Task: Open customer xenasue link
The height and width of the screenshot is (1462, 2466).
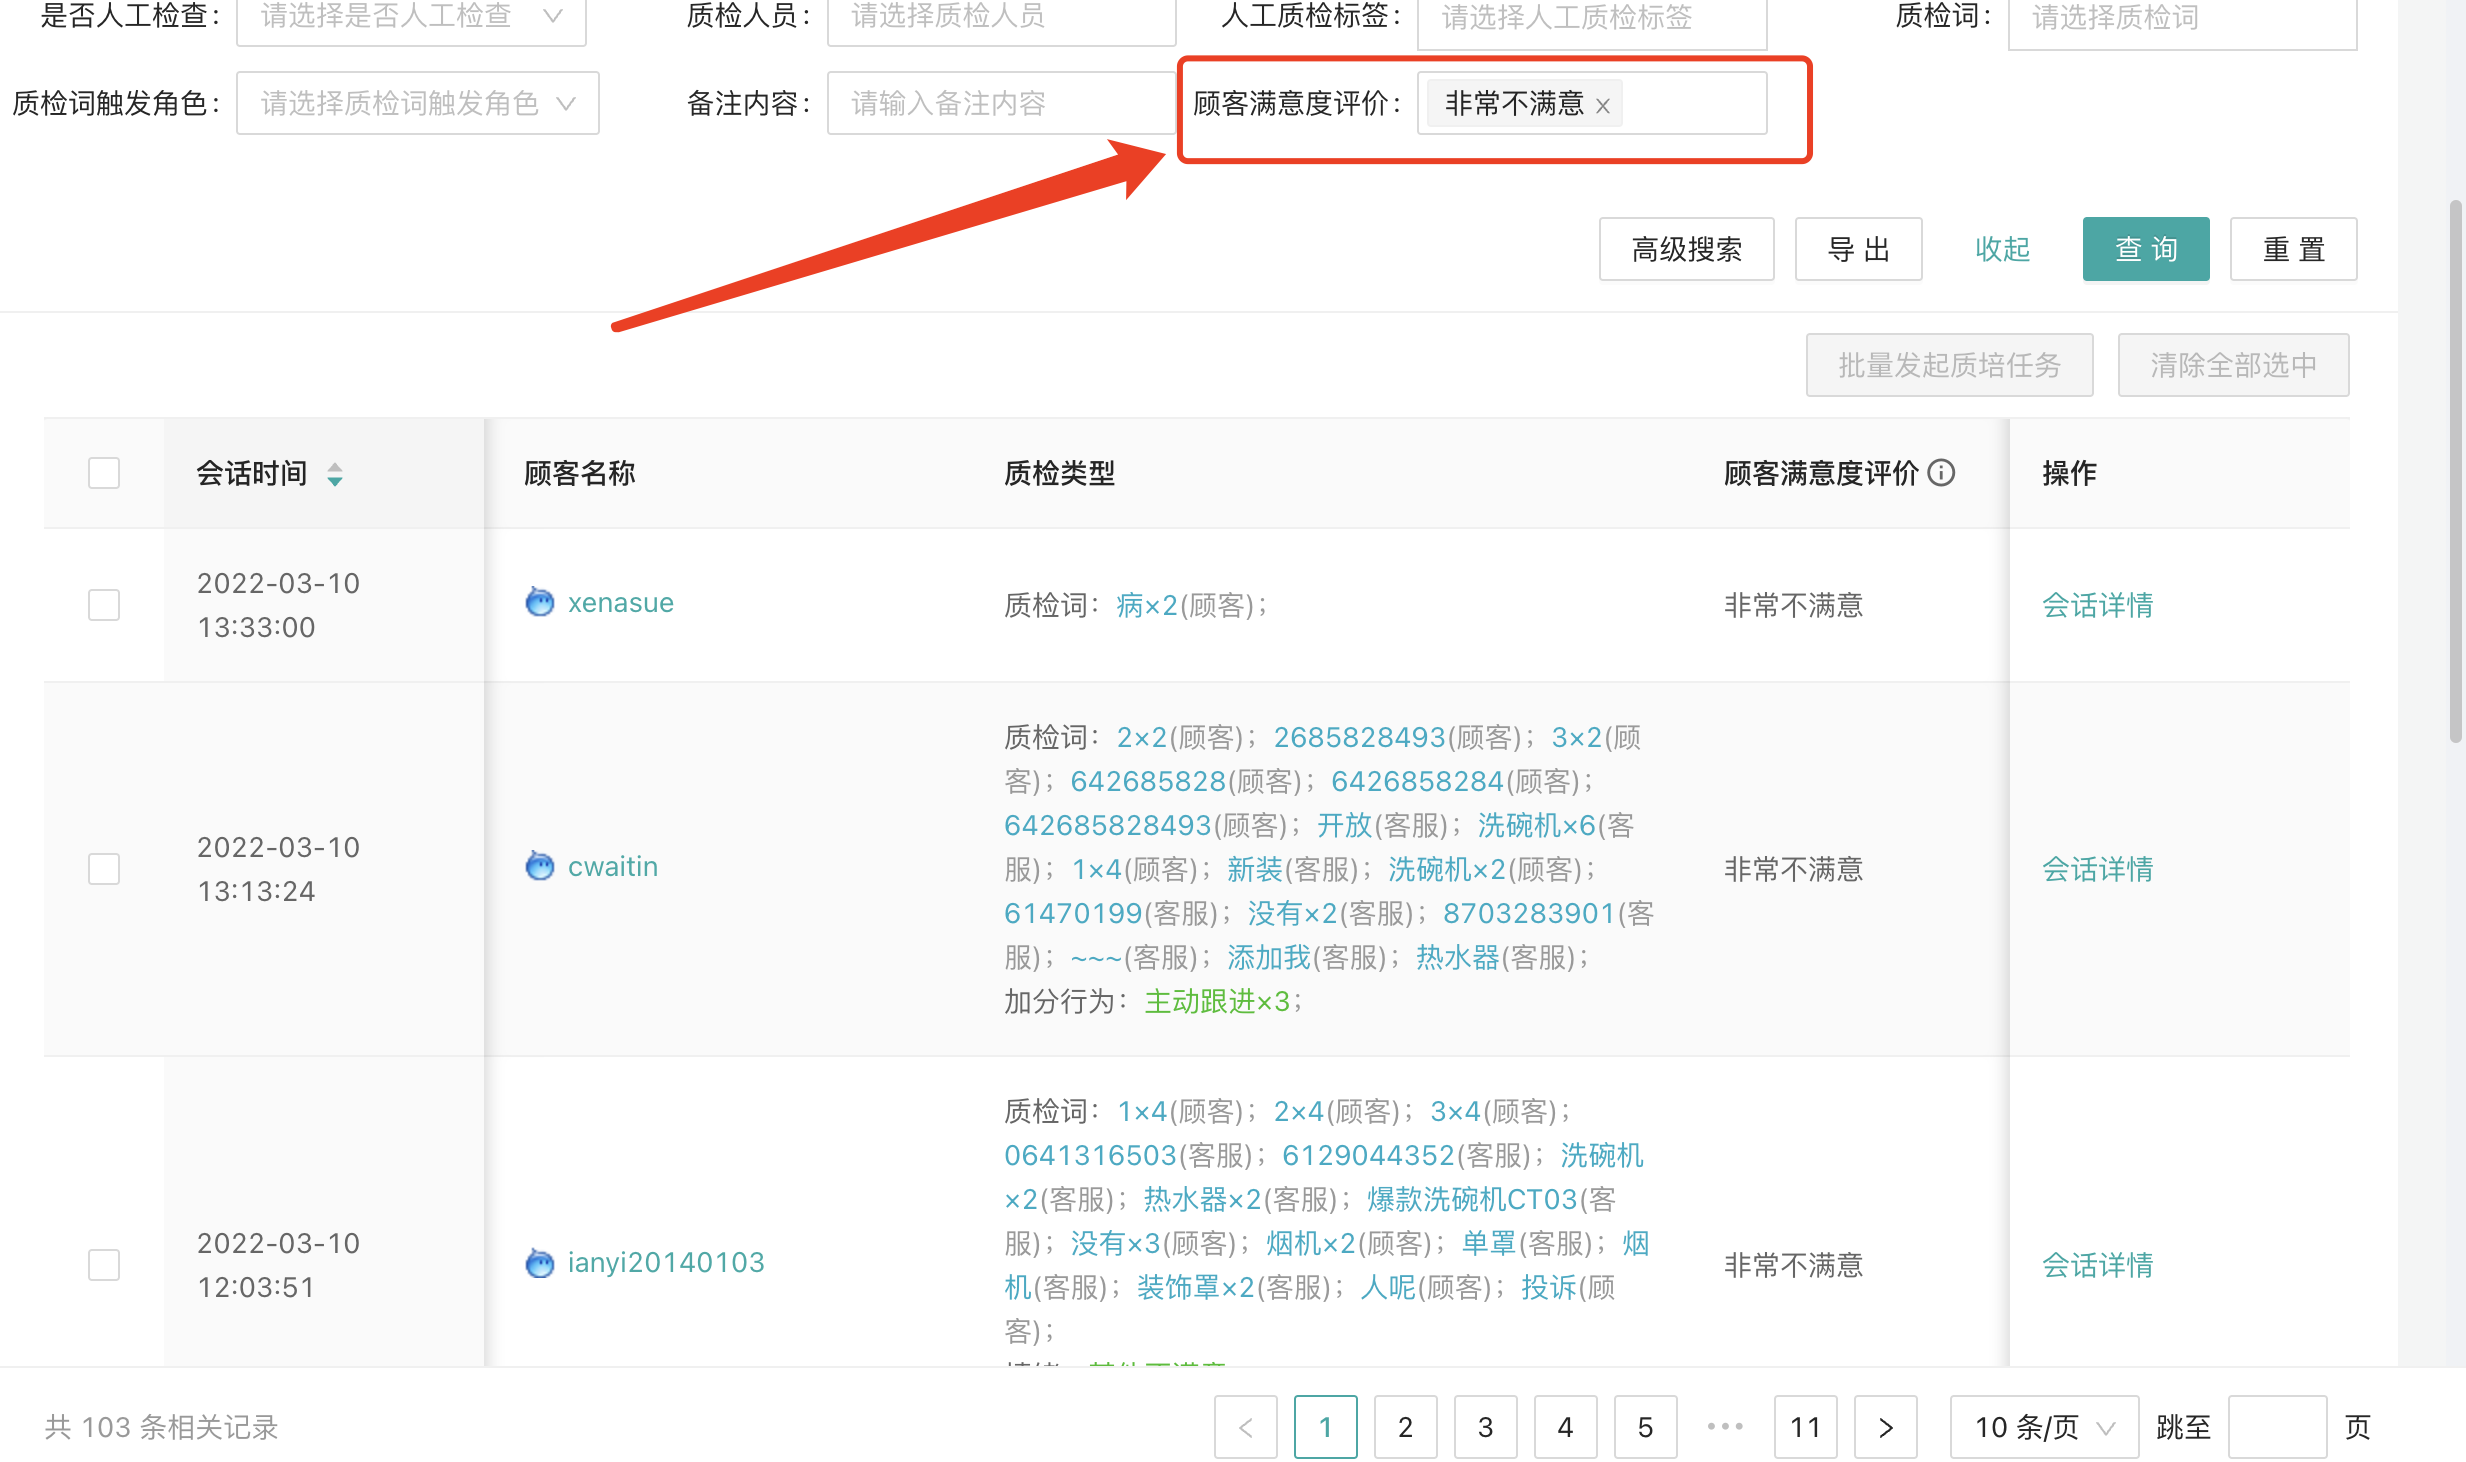Action: pyautogui.click(x=620, y=602)
